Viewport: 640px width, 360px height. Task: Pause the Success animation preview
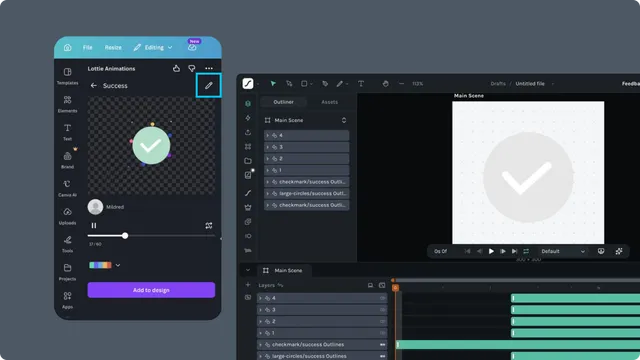[x=94, y=225]
